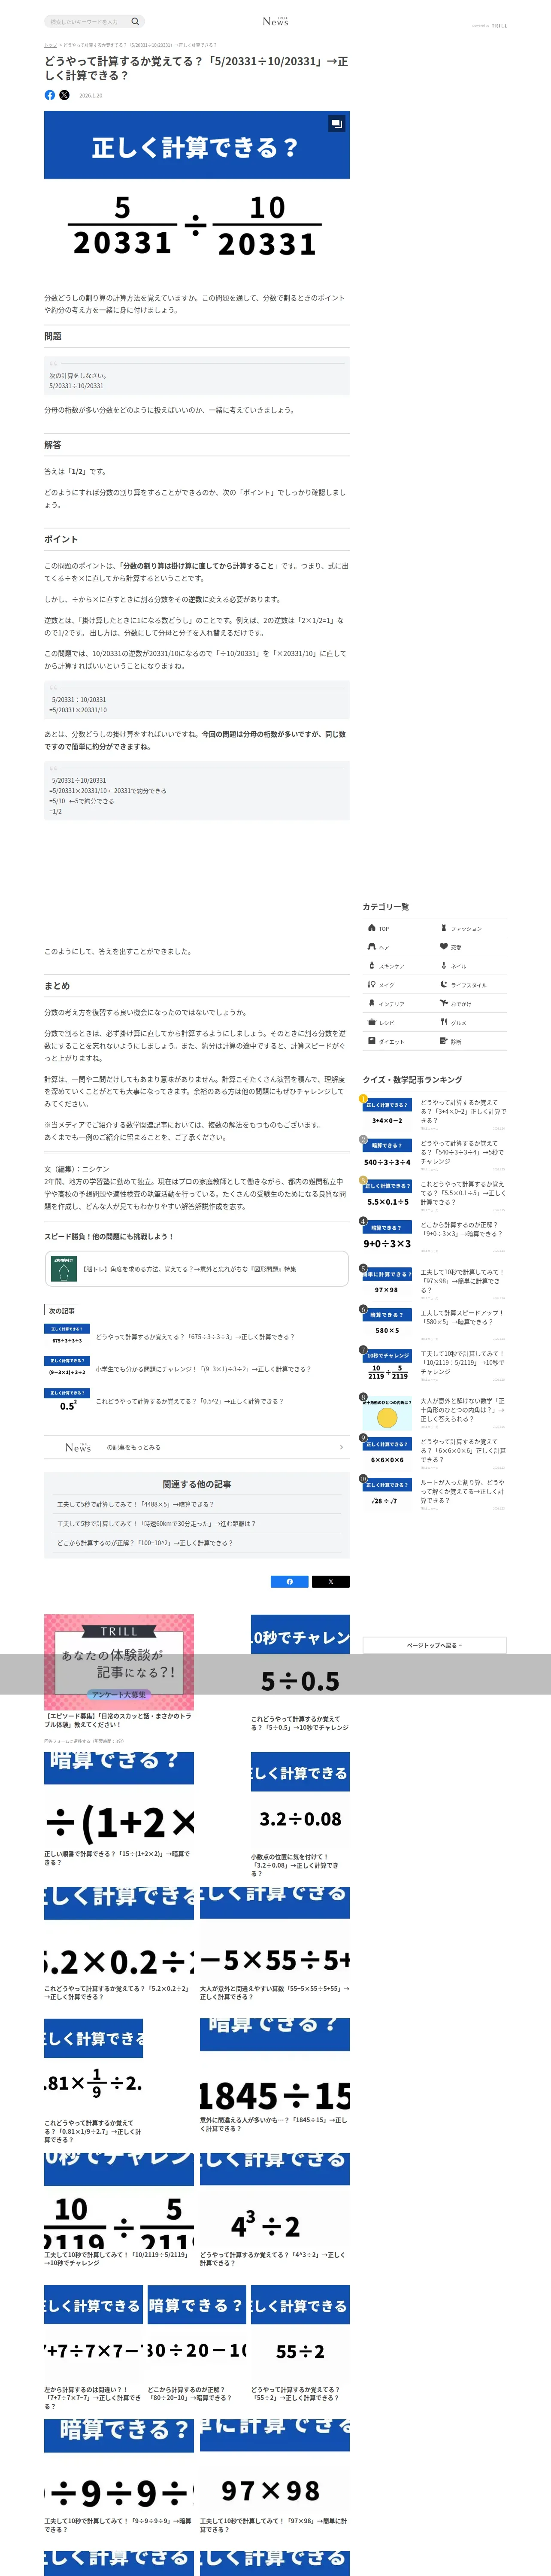Viewport: 551px width, 2576px height.
Task: Click the ページトップへ戻る button
Action: [x=434, y=1645]
